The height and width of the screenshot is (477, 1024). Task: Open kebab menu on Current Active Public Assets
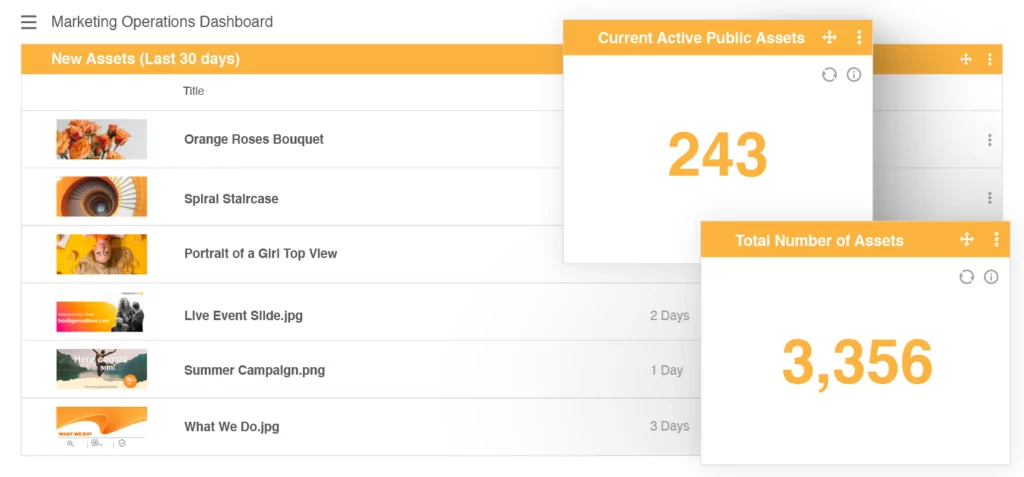tap(859, 38)
